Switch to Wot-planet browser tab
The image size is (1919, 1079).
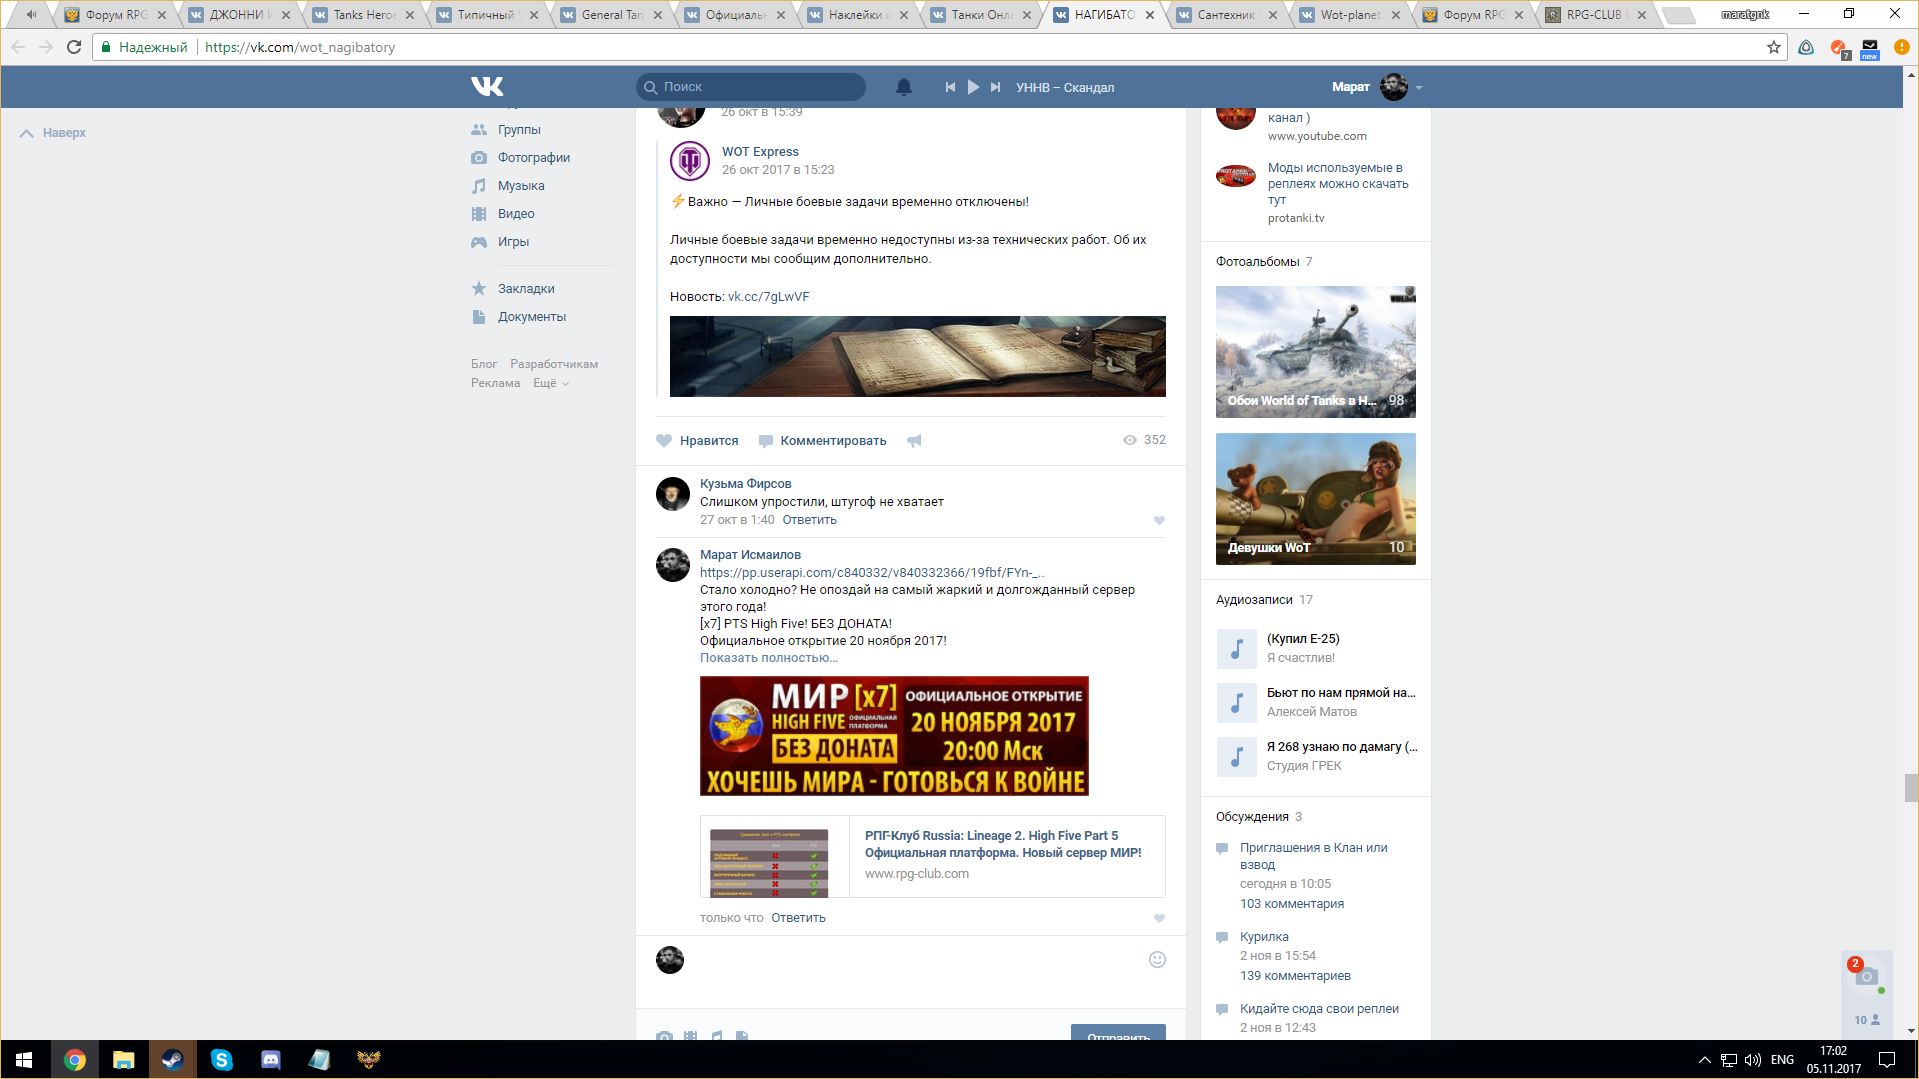coord(1350,15)
